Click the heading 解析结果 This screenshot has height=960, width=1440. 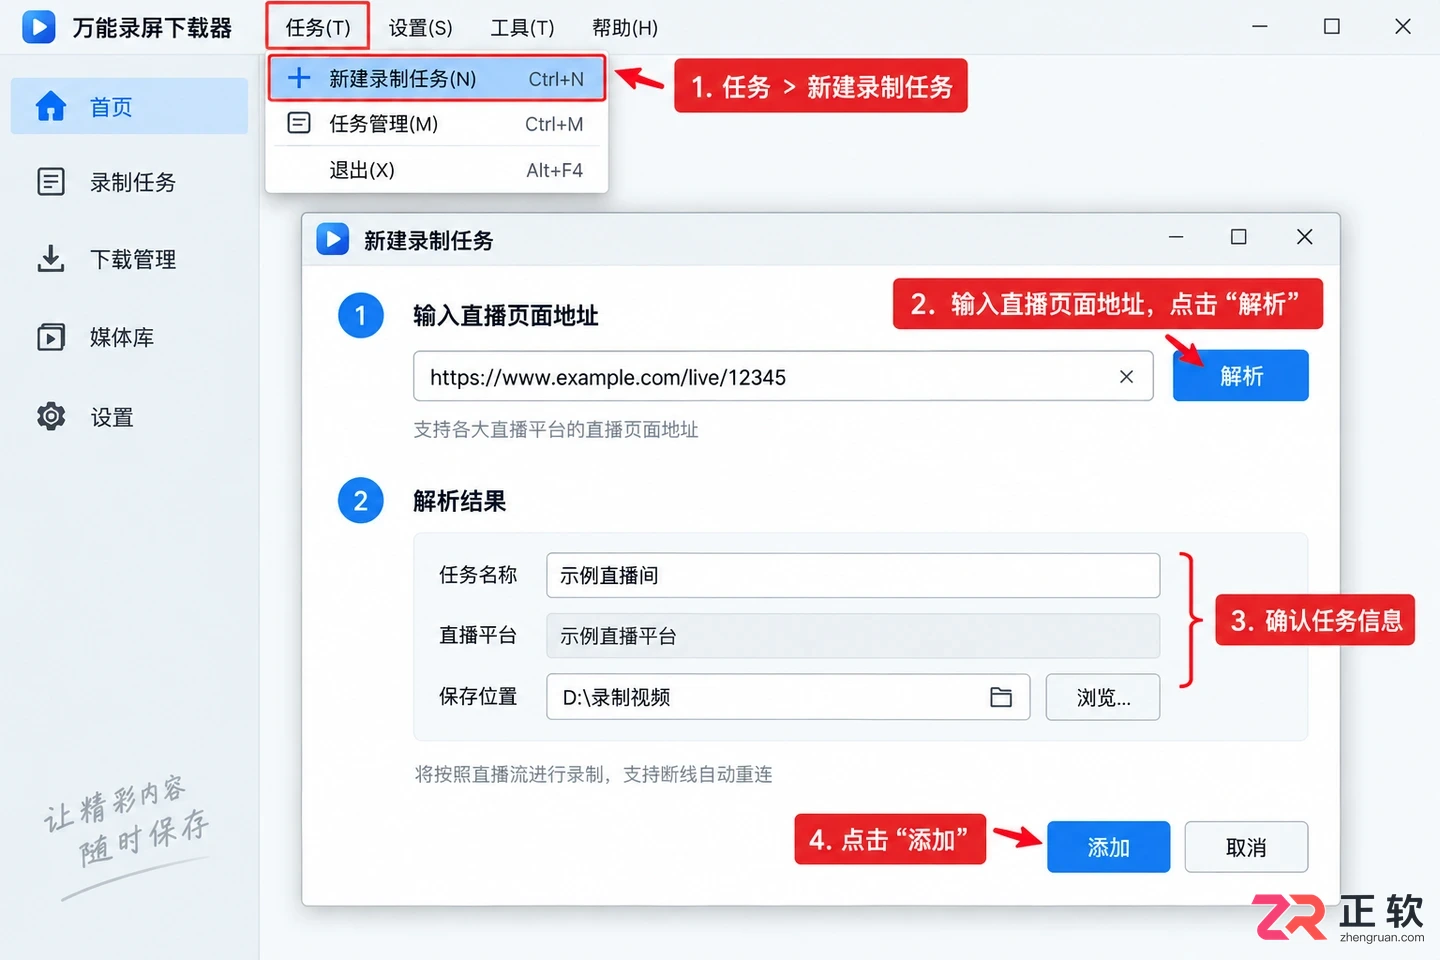[x=459, y=501]
